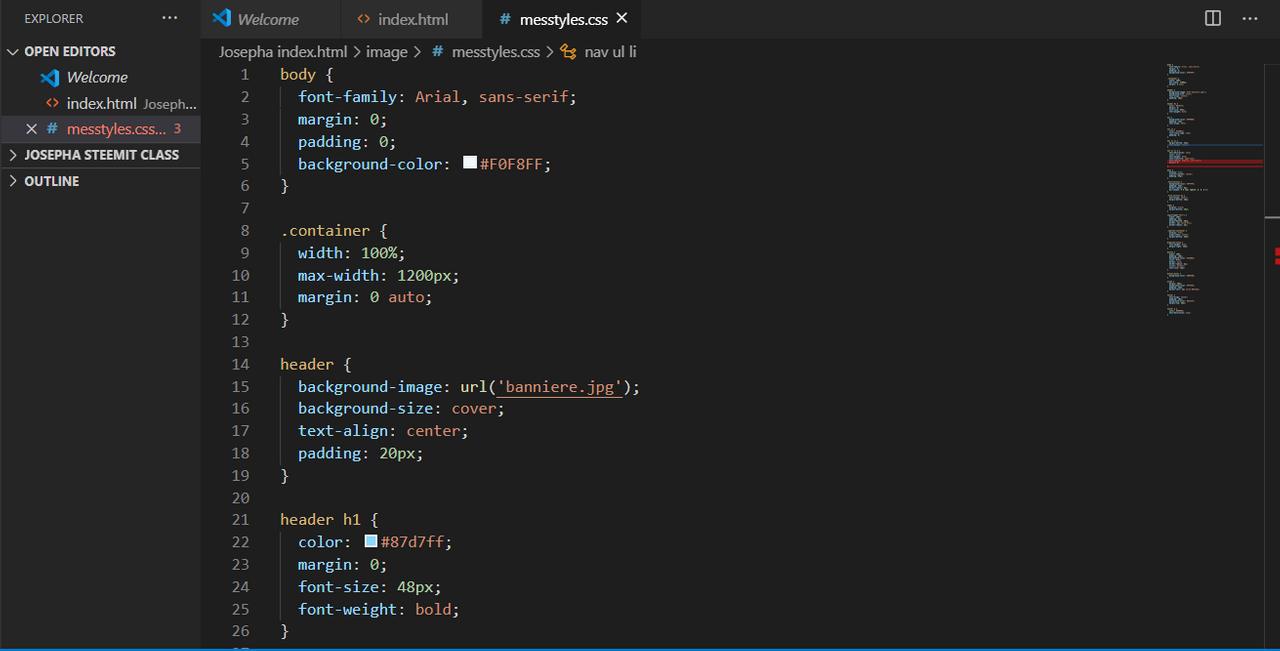Click the Josepha index.html breadcrumb segment

coord(283,52)
